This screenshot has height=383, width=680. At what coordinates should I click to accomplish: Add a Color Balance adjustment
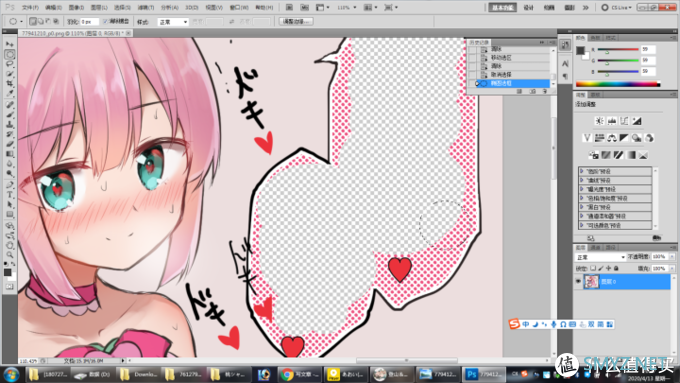612,138
